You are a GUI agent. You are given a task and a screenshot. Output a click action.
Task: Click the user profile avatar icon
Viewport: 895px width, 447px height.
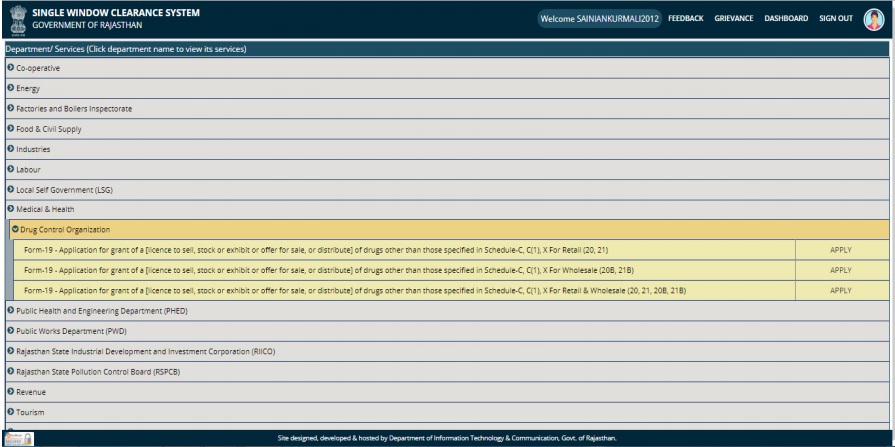(874, 18)
